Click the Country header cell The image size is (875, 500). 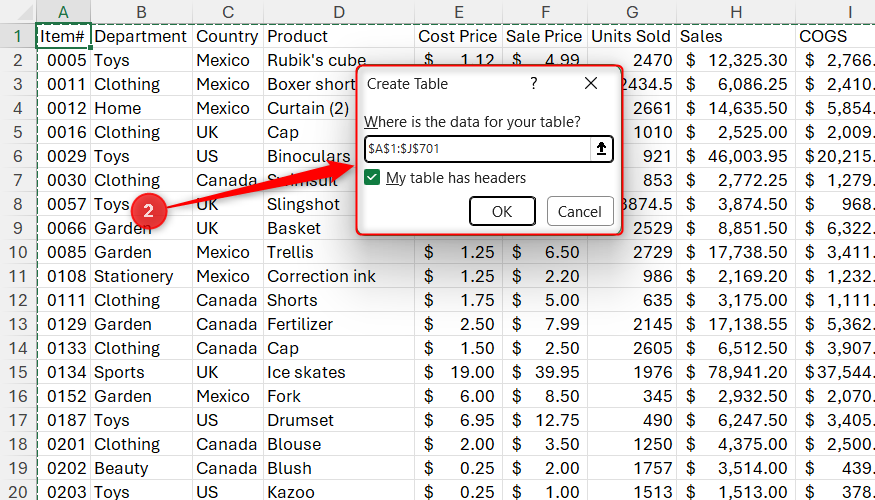[x=228, y=36]
